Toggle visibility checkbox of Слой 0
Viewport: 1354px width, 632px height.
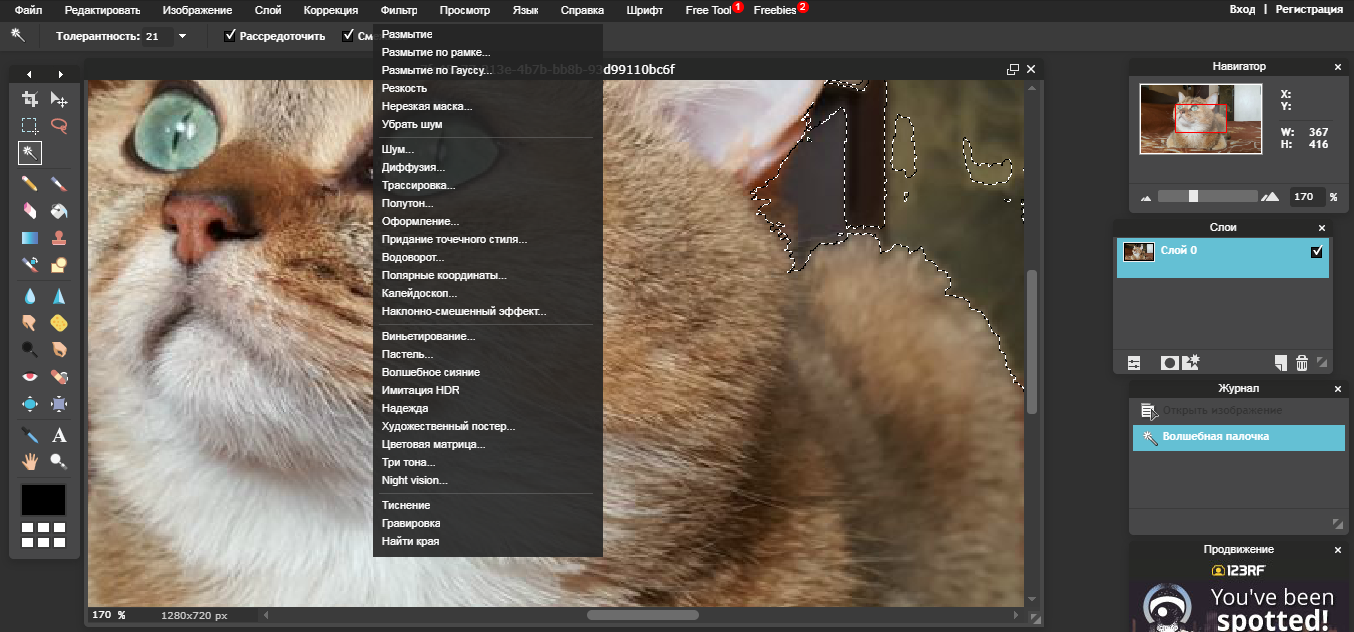[1316, 252]
